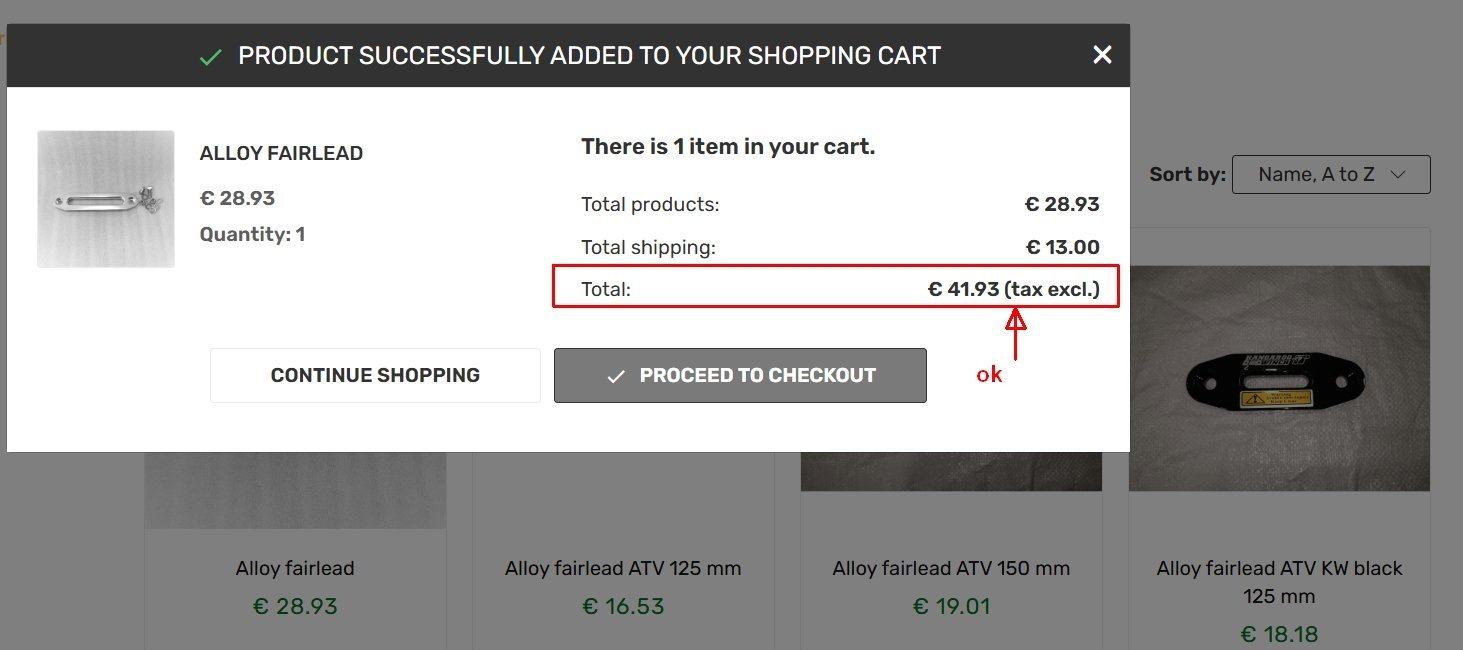Open Alloy fairlead ATV KW black 125 mm link
Viewport: 1463px width, 650px height.
click(1279, 582)
